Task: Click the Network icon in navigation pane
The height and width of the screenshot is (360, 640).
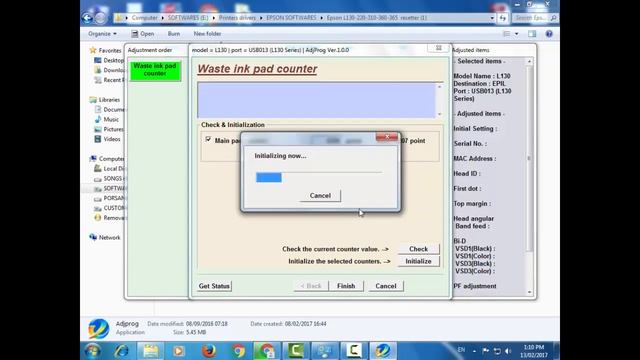Action: click(x=93, y=237)
